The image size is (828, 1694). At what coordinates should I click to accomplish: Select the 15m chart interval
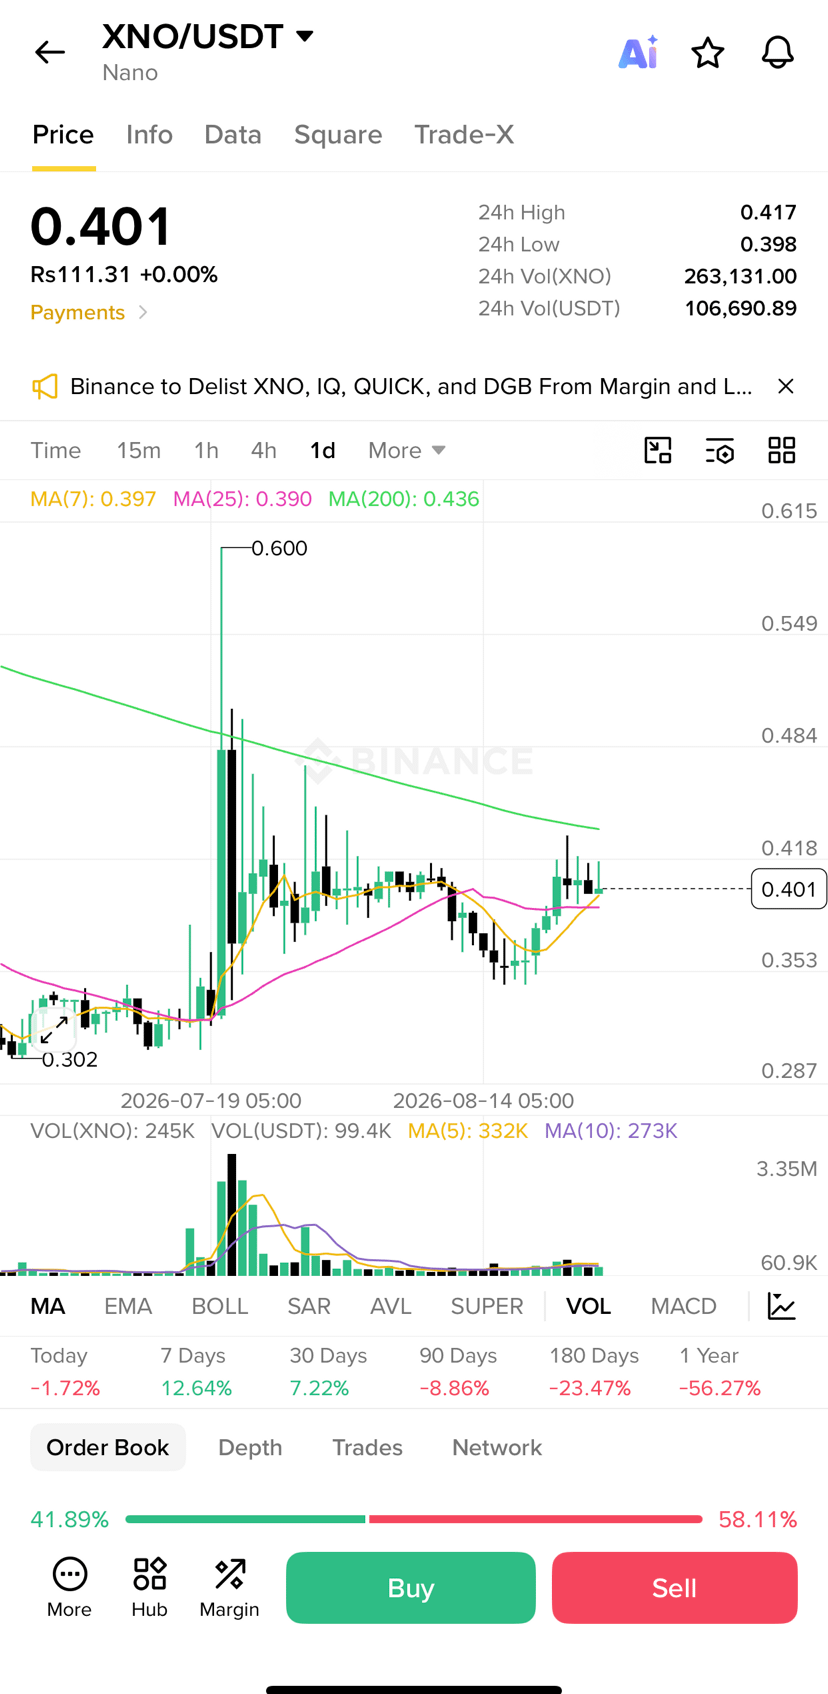pyautogui.click(x=139, y=450)
